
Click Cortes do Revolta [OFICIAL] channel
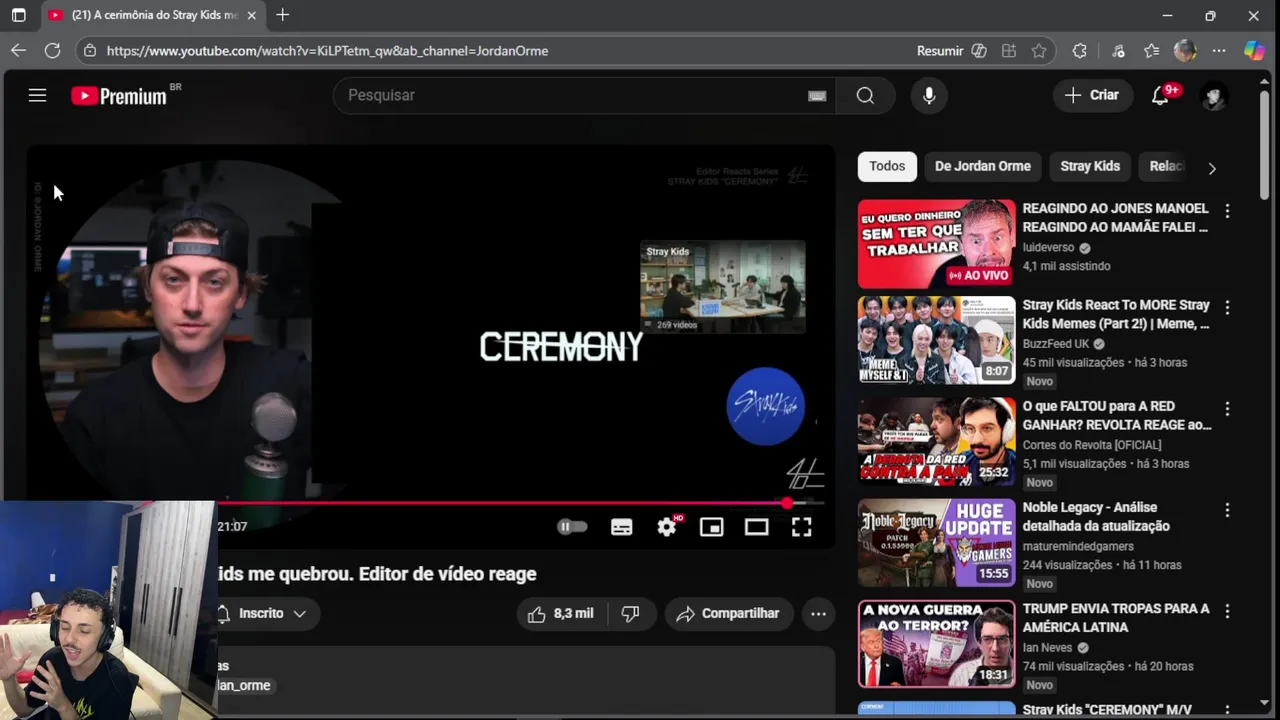pyautogui.click(x=1092, y=445)
